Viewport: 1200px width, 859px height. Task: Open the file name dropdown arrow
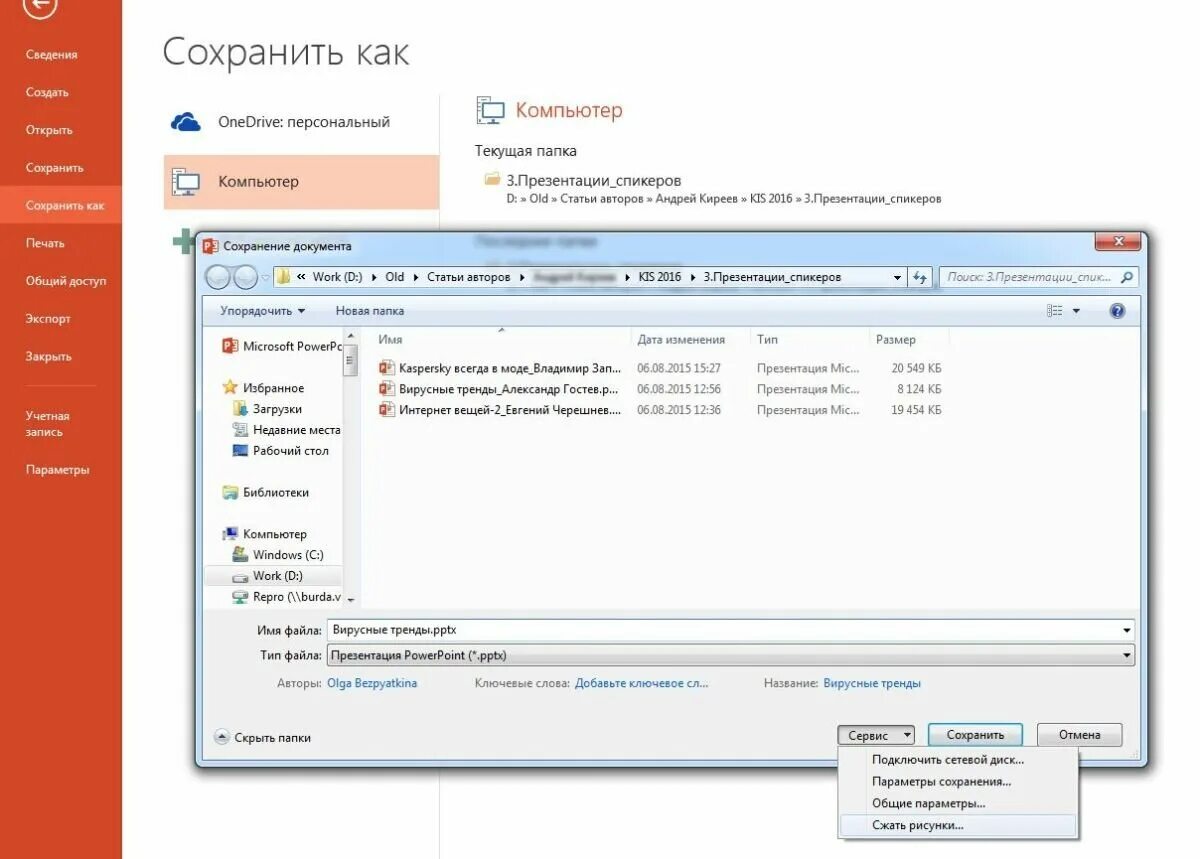[x=1127, y=631]
